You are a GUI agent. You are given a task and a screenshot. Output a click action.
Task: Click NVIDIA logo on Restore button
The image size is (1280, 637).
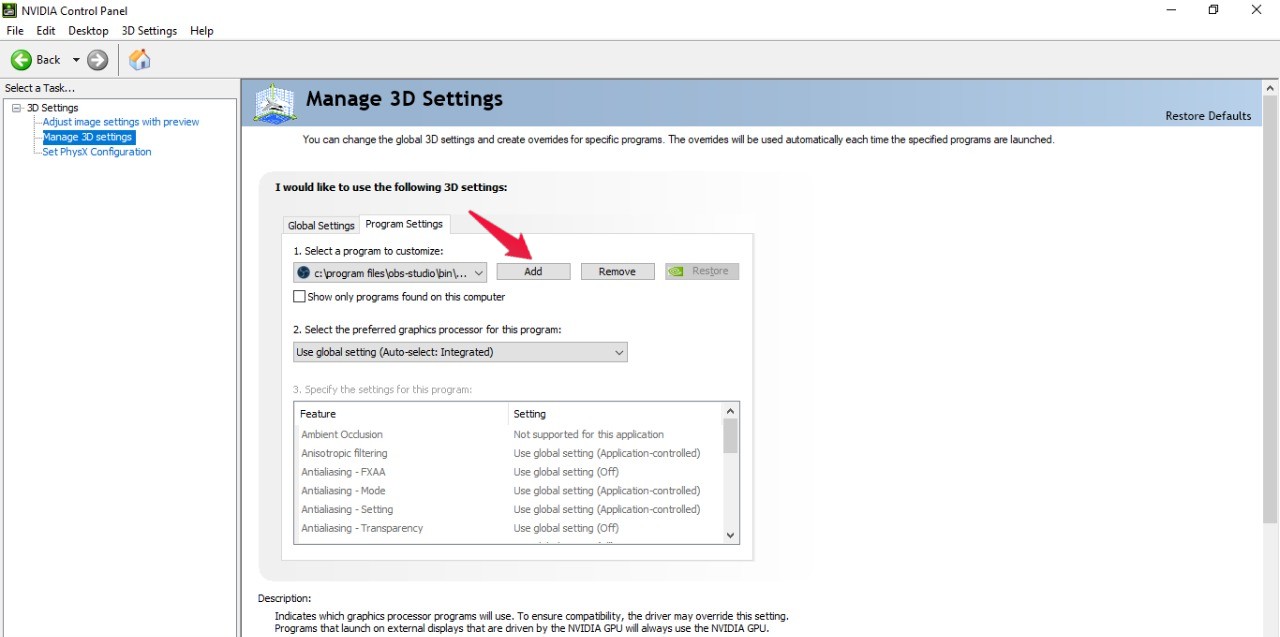[x=677, y=271]
